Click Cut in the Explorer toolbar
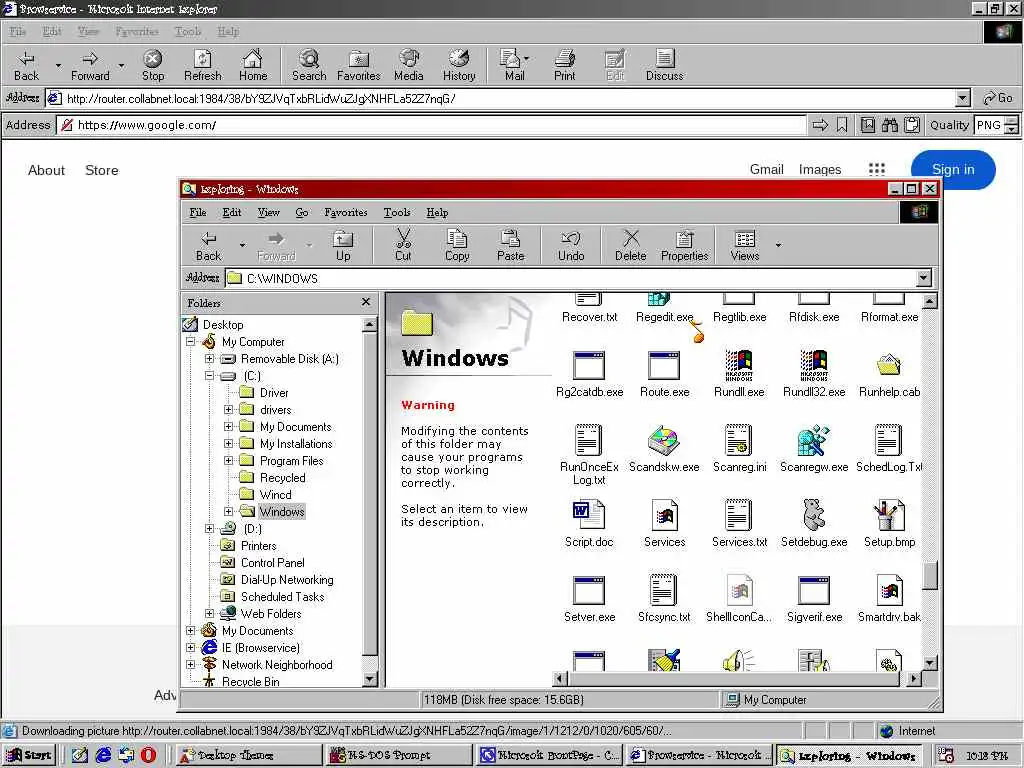Viewport: 1024px width, 768px height. 403,245
